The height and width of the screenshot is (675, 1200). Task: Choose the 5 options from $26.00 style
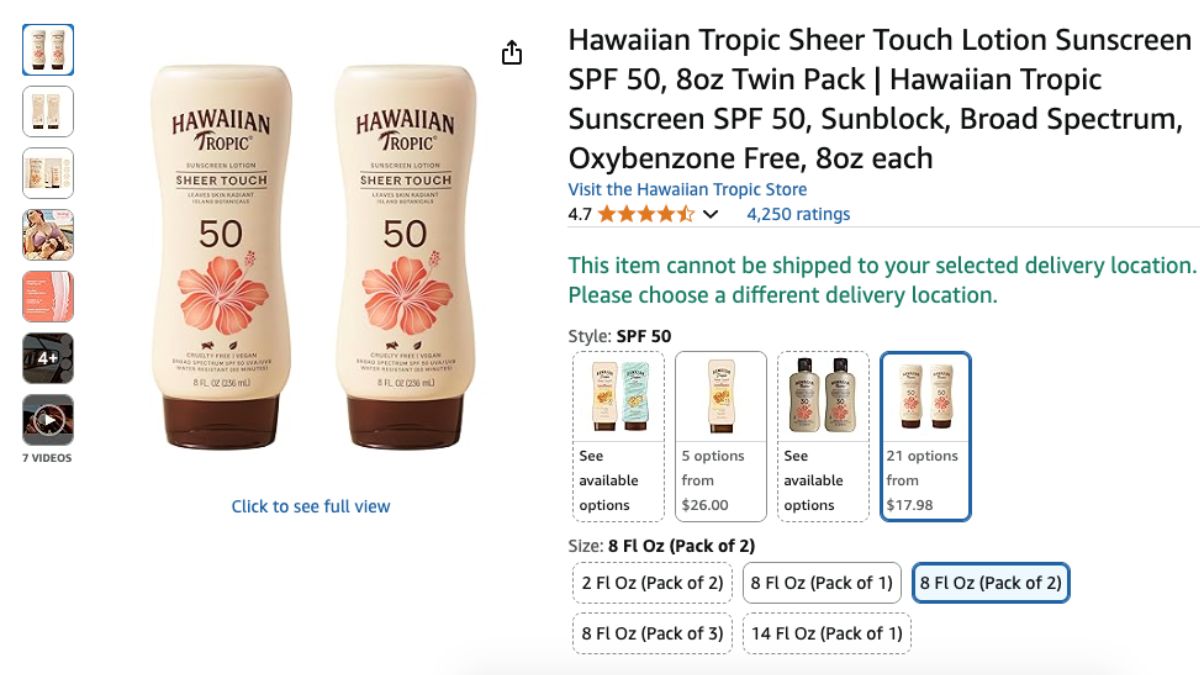721,436
